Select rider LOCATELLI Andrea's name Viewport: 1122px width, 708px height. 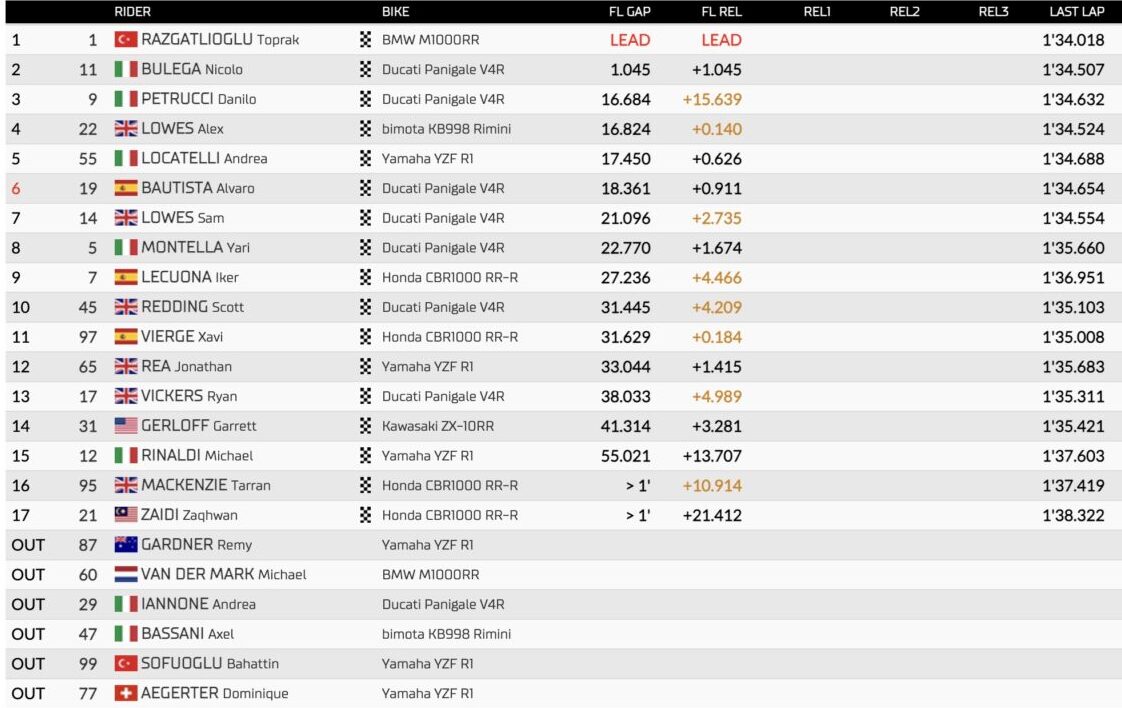click(204, 158)
